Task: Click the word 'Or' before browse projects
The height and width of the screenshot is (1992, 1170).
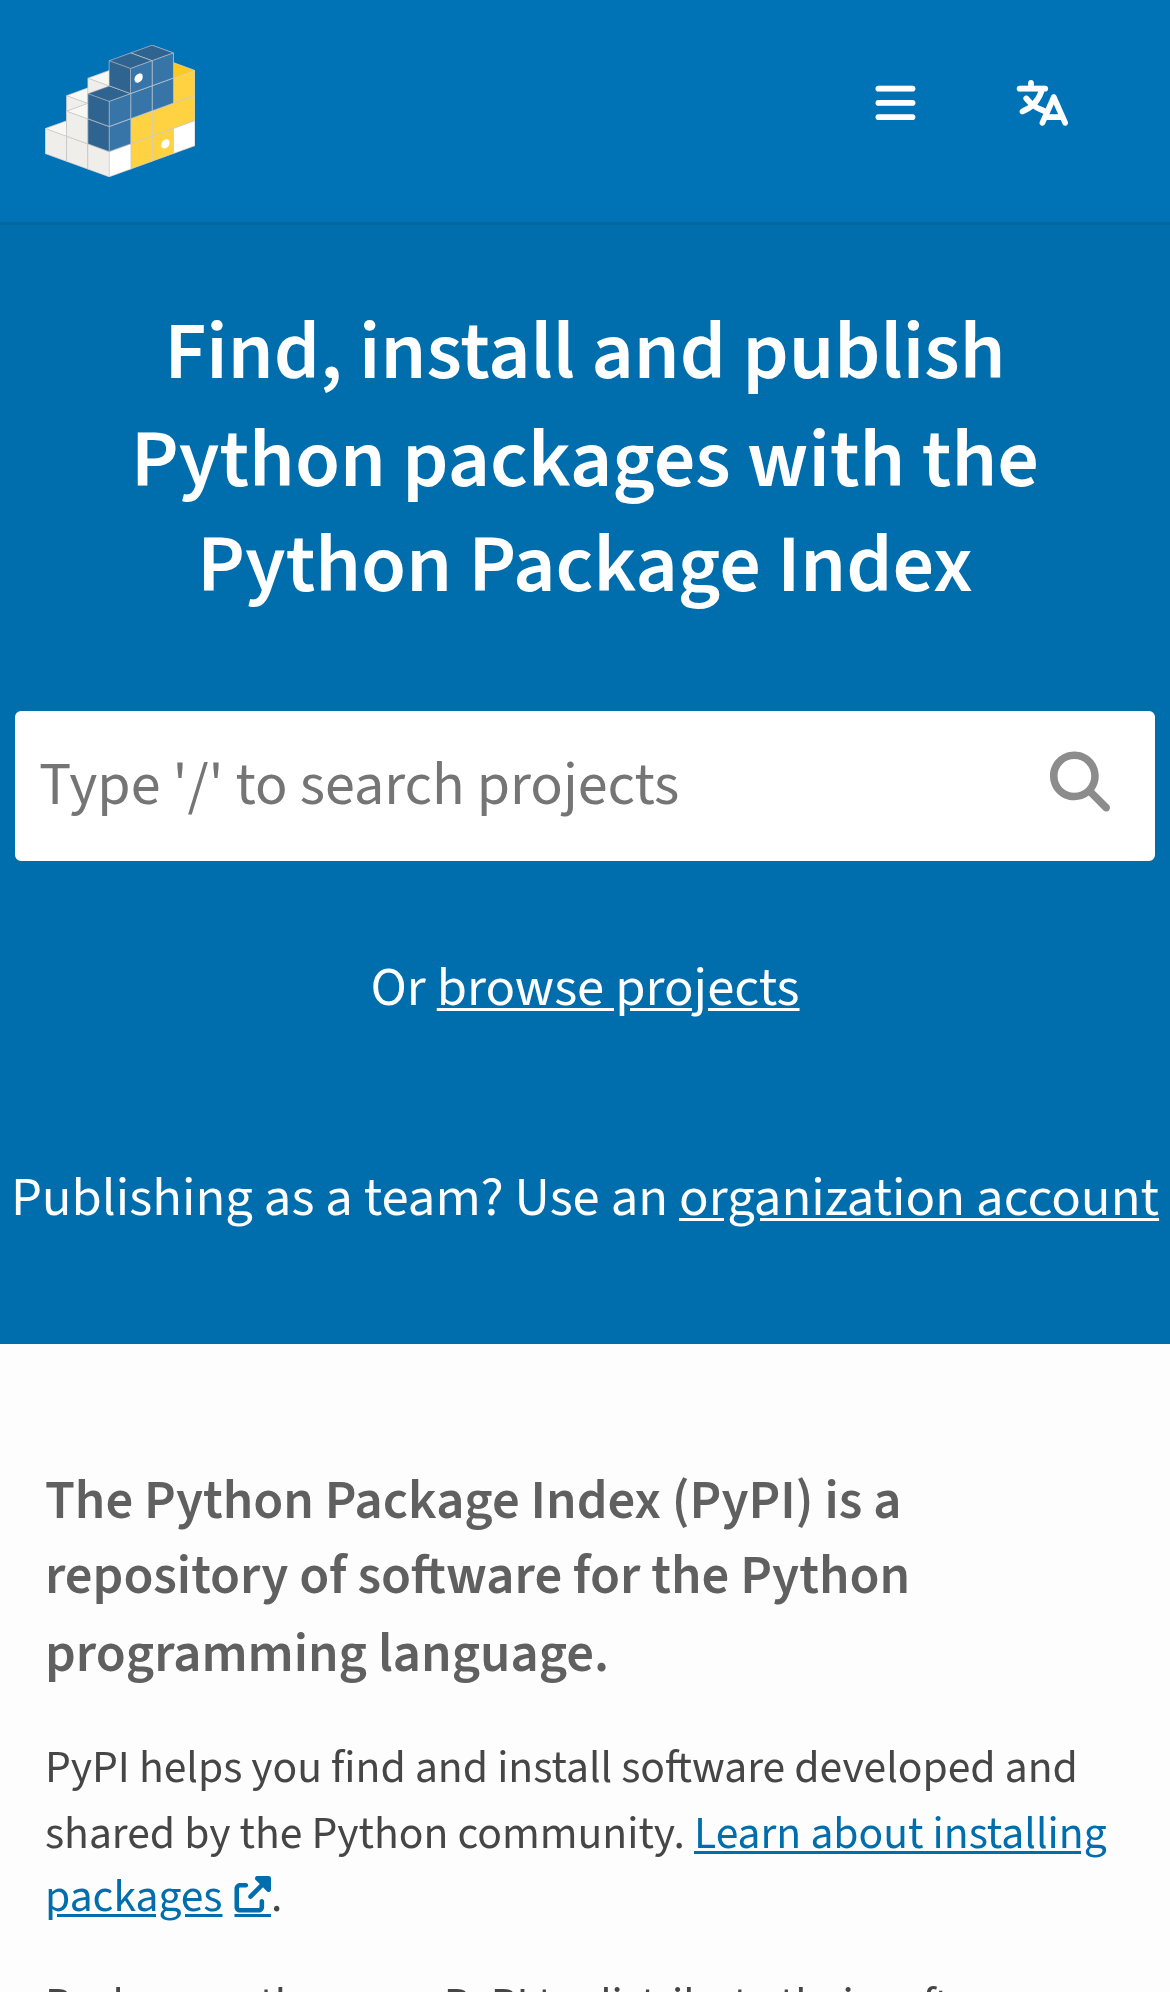Action: point(398,988)
